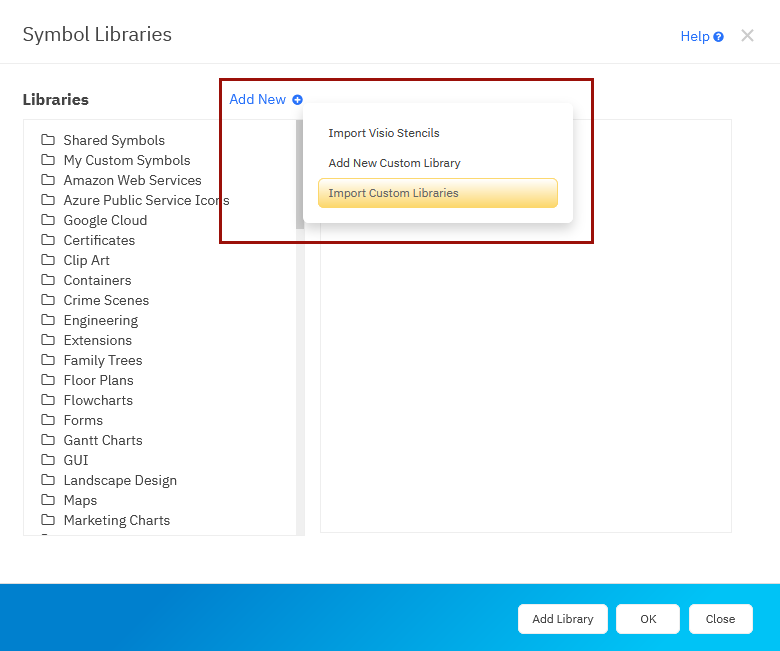This screenshot has height=651, width=780.
Task: Confirm with the OK button
Action: click(647, 619)
